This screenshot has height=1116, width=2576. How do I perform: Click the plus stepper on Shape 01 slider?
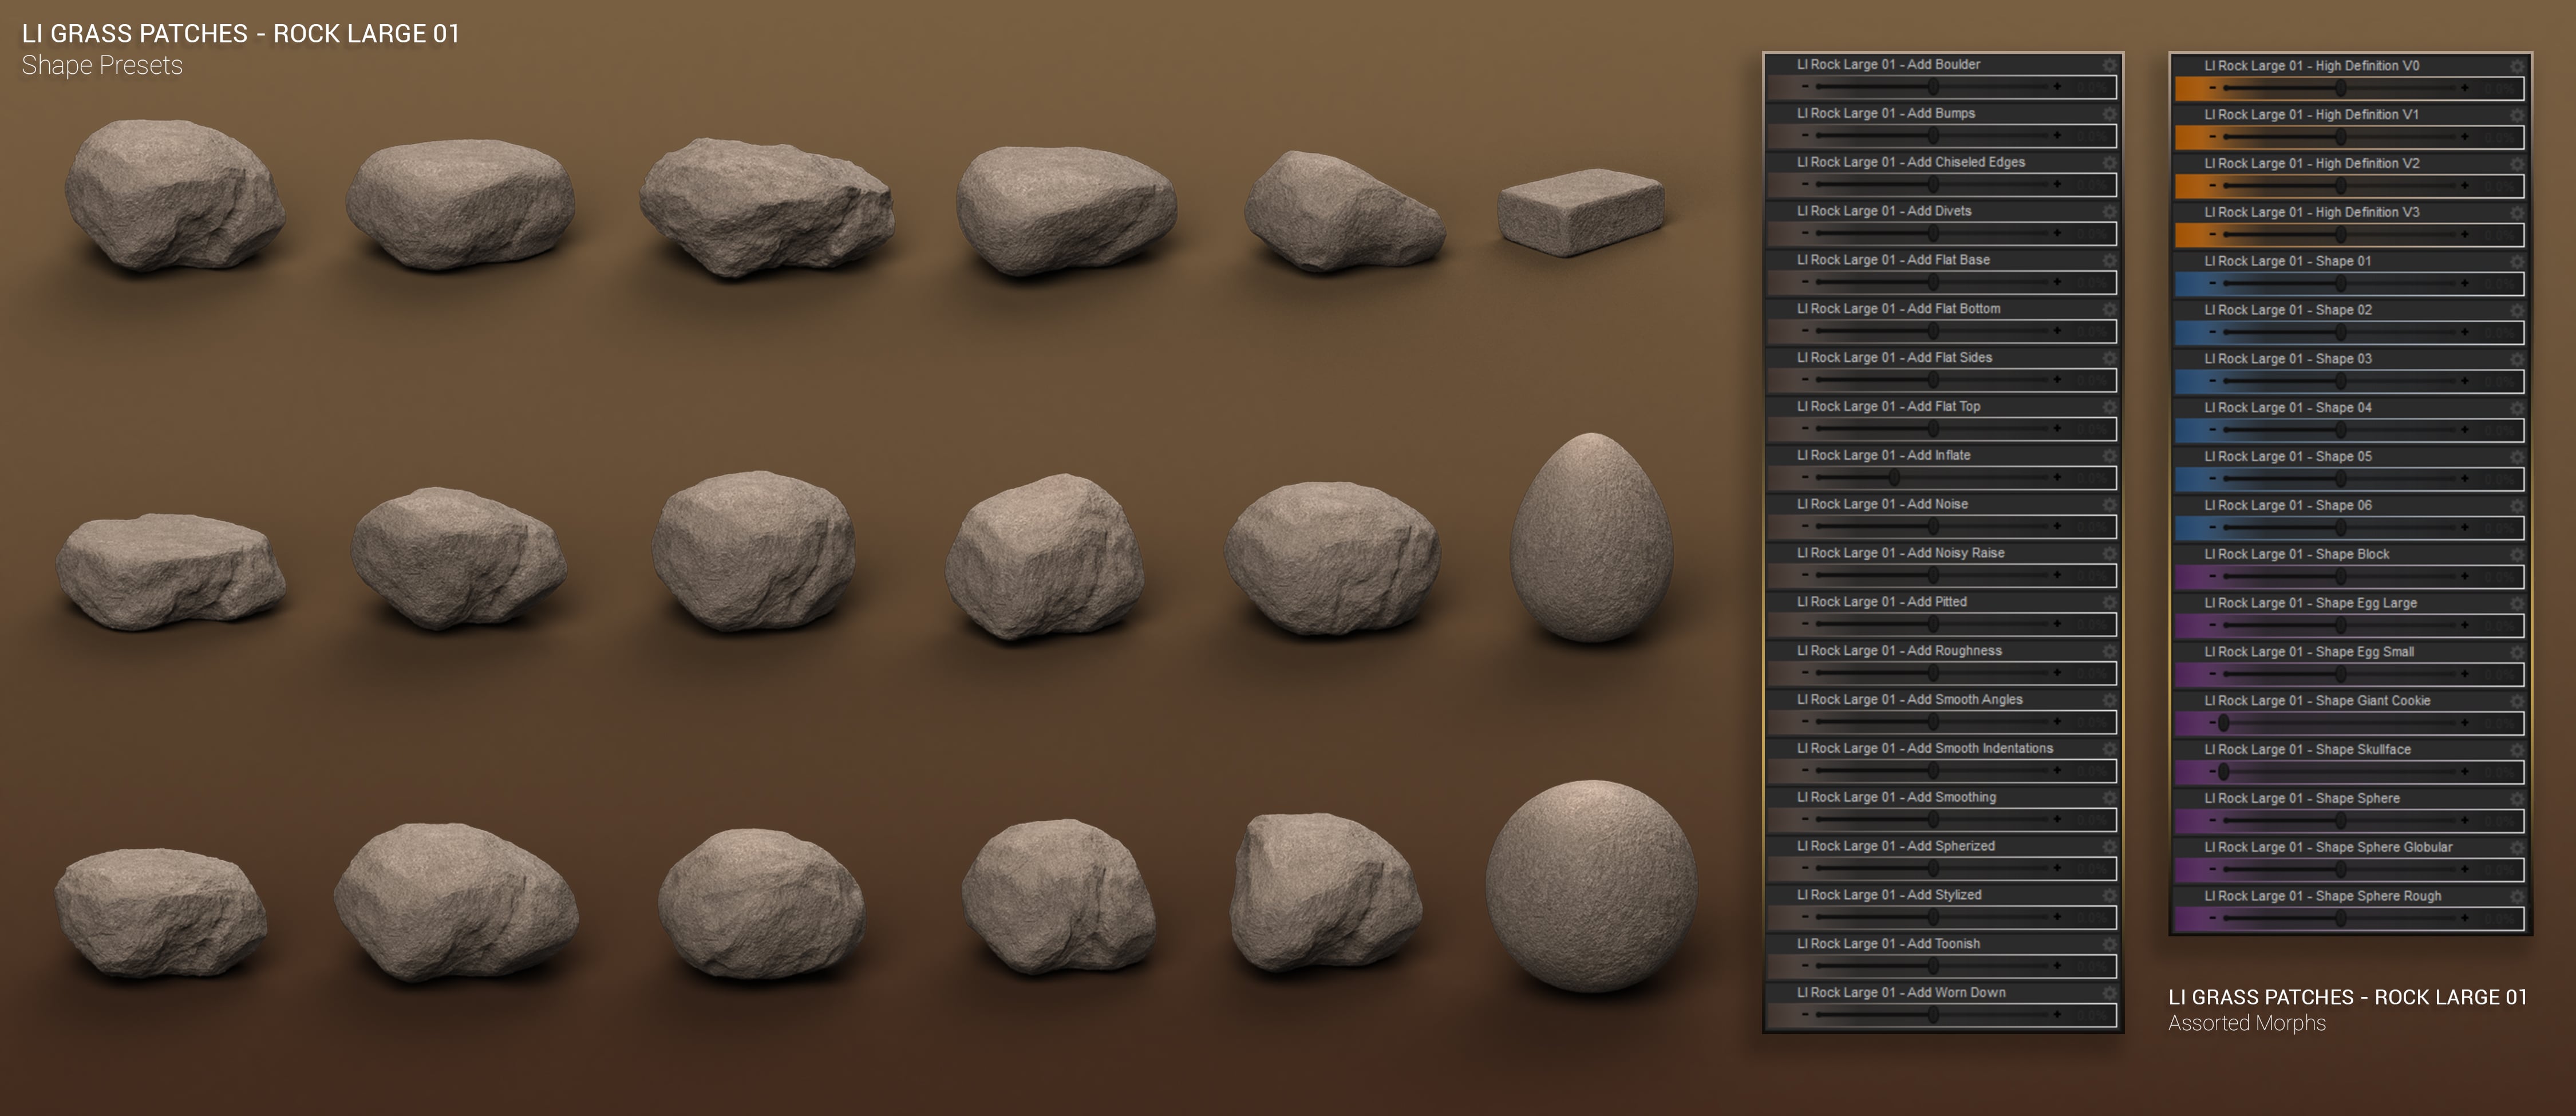tap(2466, 283)
